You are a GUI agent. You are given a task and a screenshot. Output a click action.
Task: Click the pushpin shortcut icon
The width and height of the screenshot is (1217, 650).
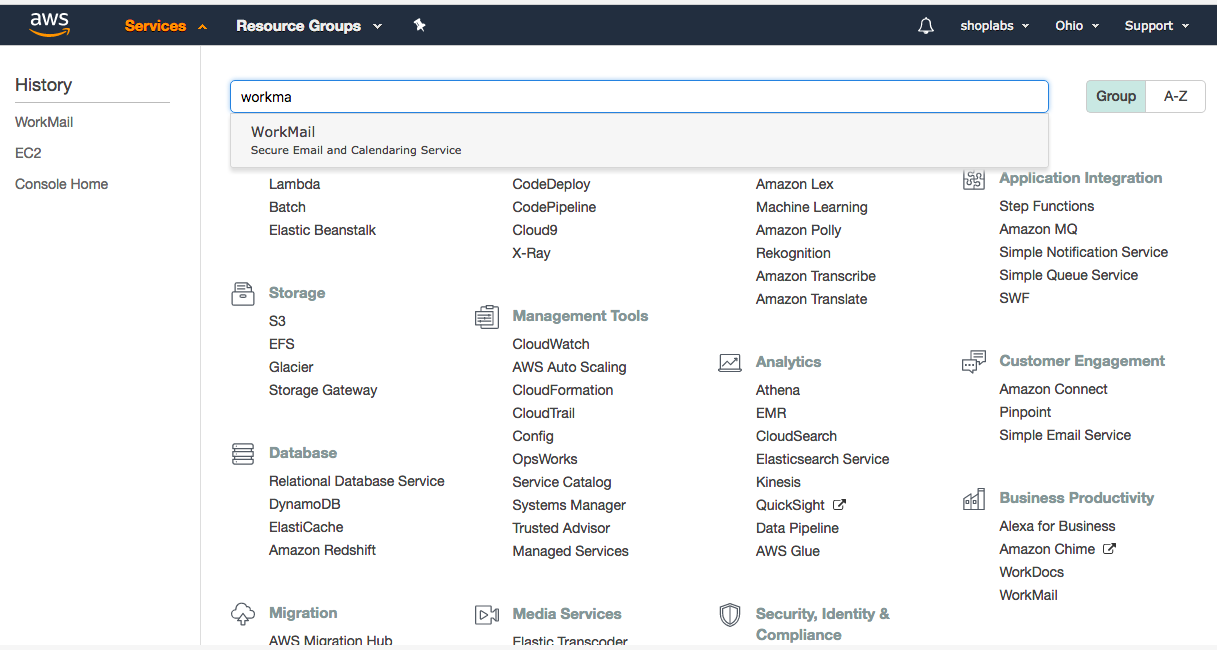pyautogui.click(x=420, y=25)
